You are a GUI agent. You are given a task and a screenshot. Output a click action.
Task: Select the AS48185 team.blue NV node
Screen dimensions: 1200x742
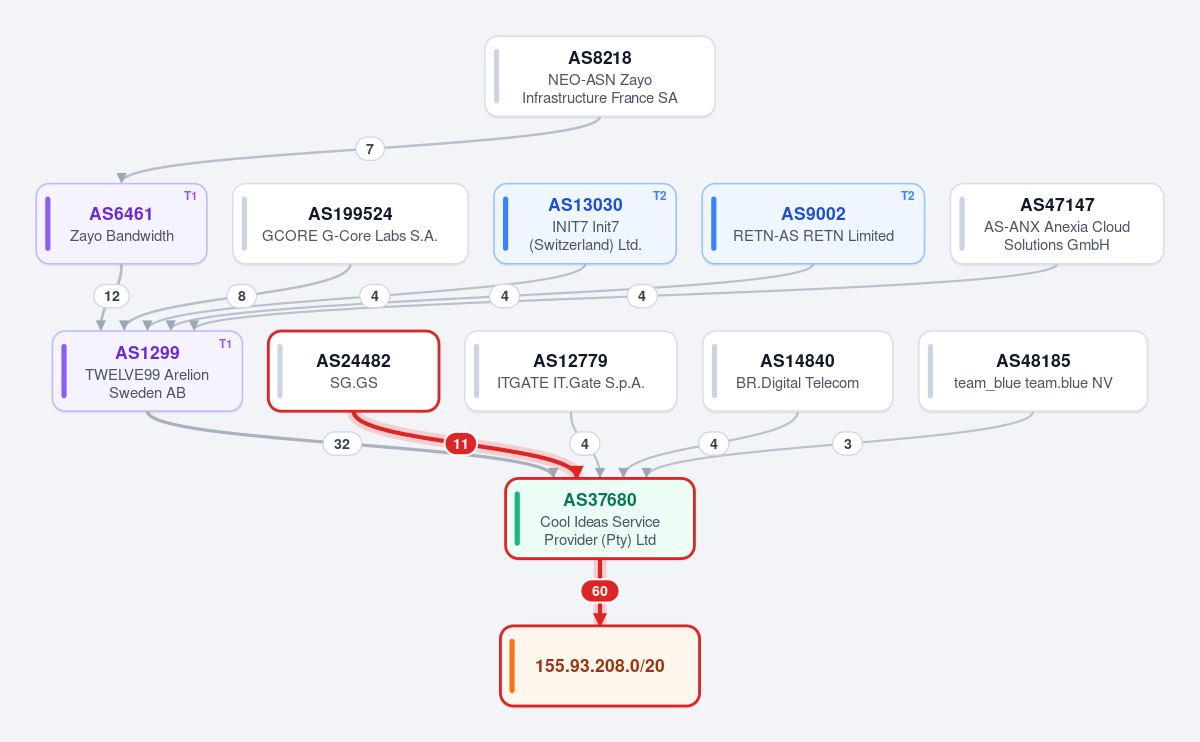(1033, 371)
